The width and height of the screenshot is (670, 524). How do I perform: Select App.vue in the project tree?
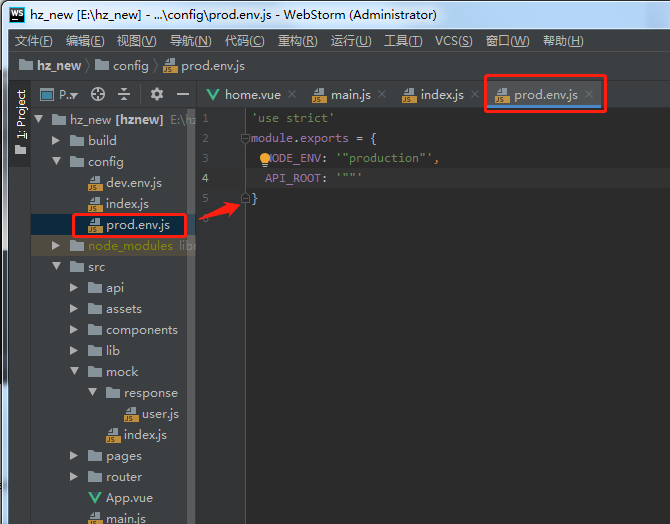tap(120, 498)
